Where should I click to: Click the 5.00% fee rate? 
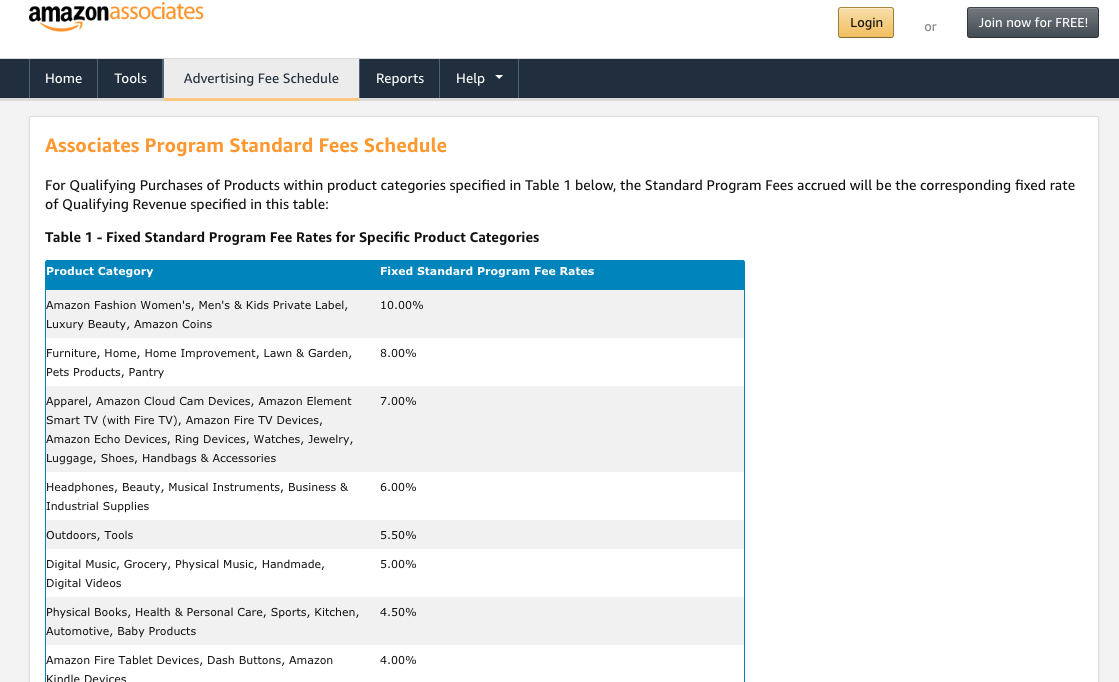[x=398, y=564]
